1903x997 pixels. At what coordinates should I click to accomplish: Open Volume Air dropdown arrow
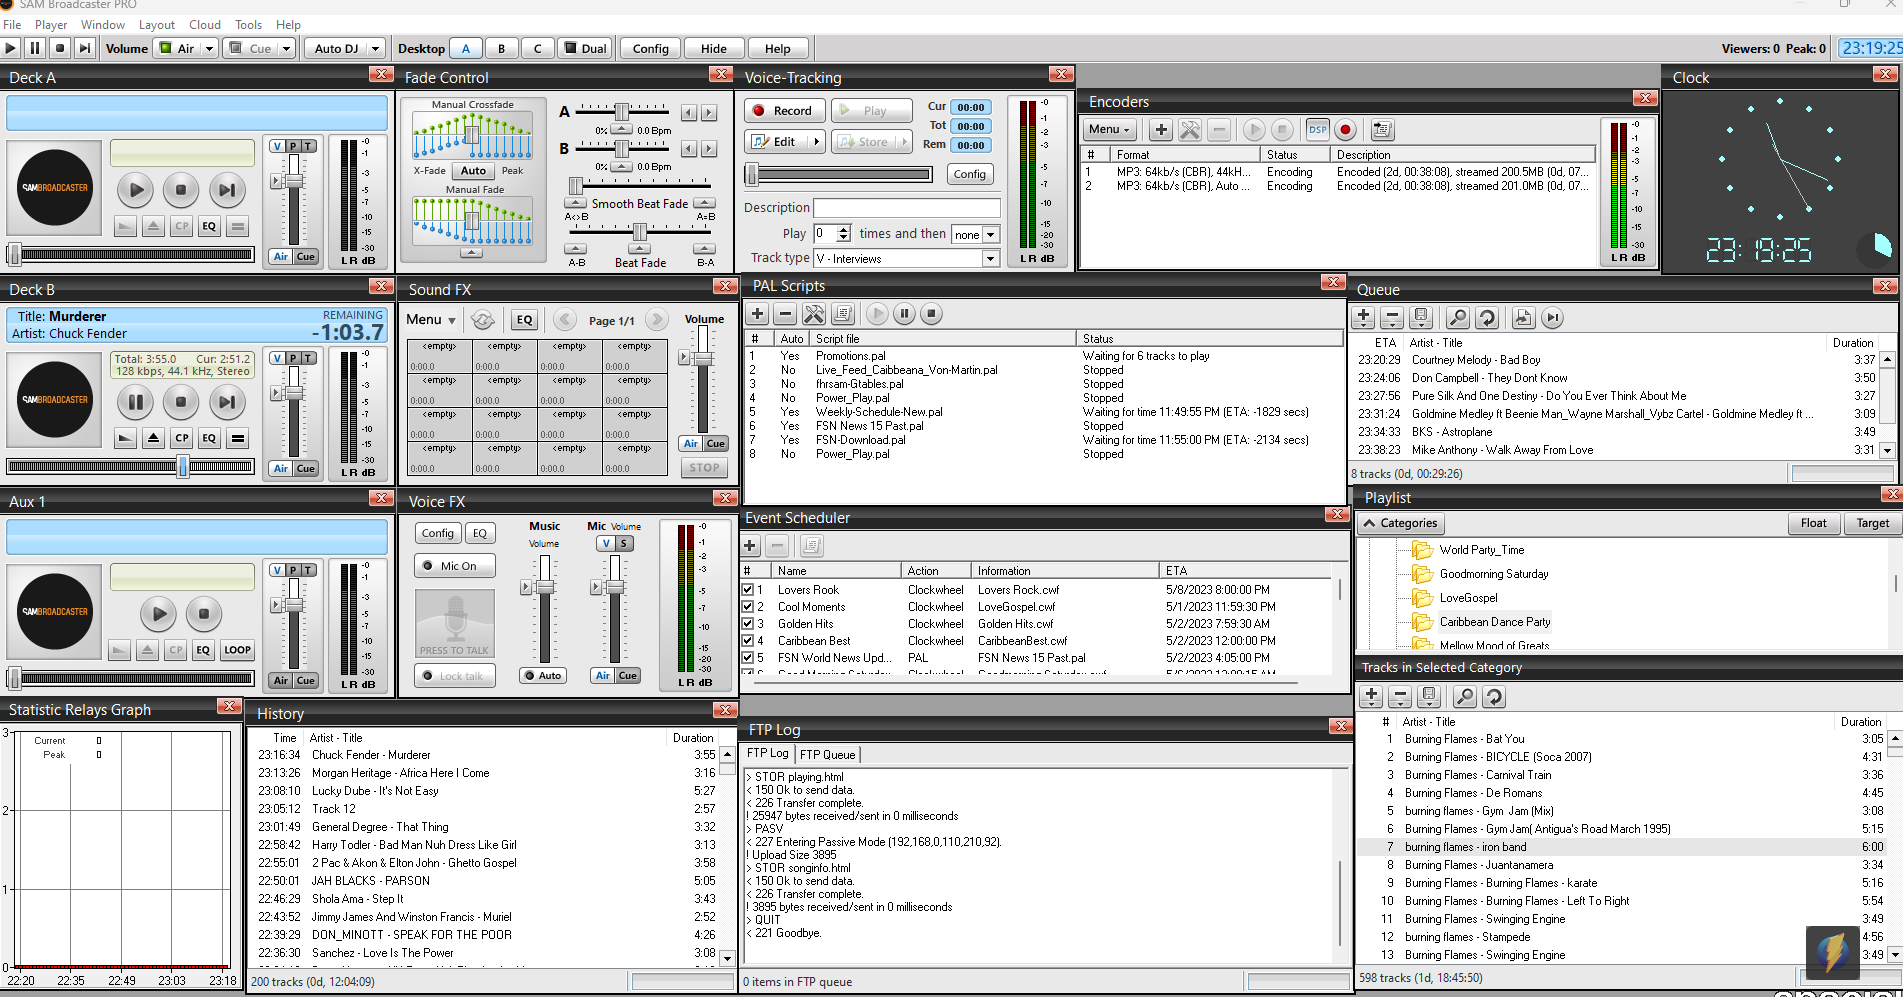(x=210, y=48)
